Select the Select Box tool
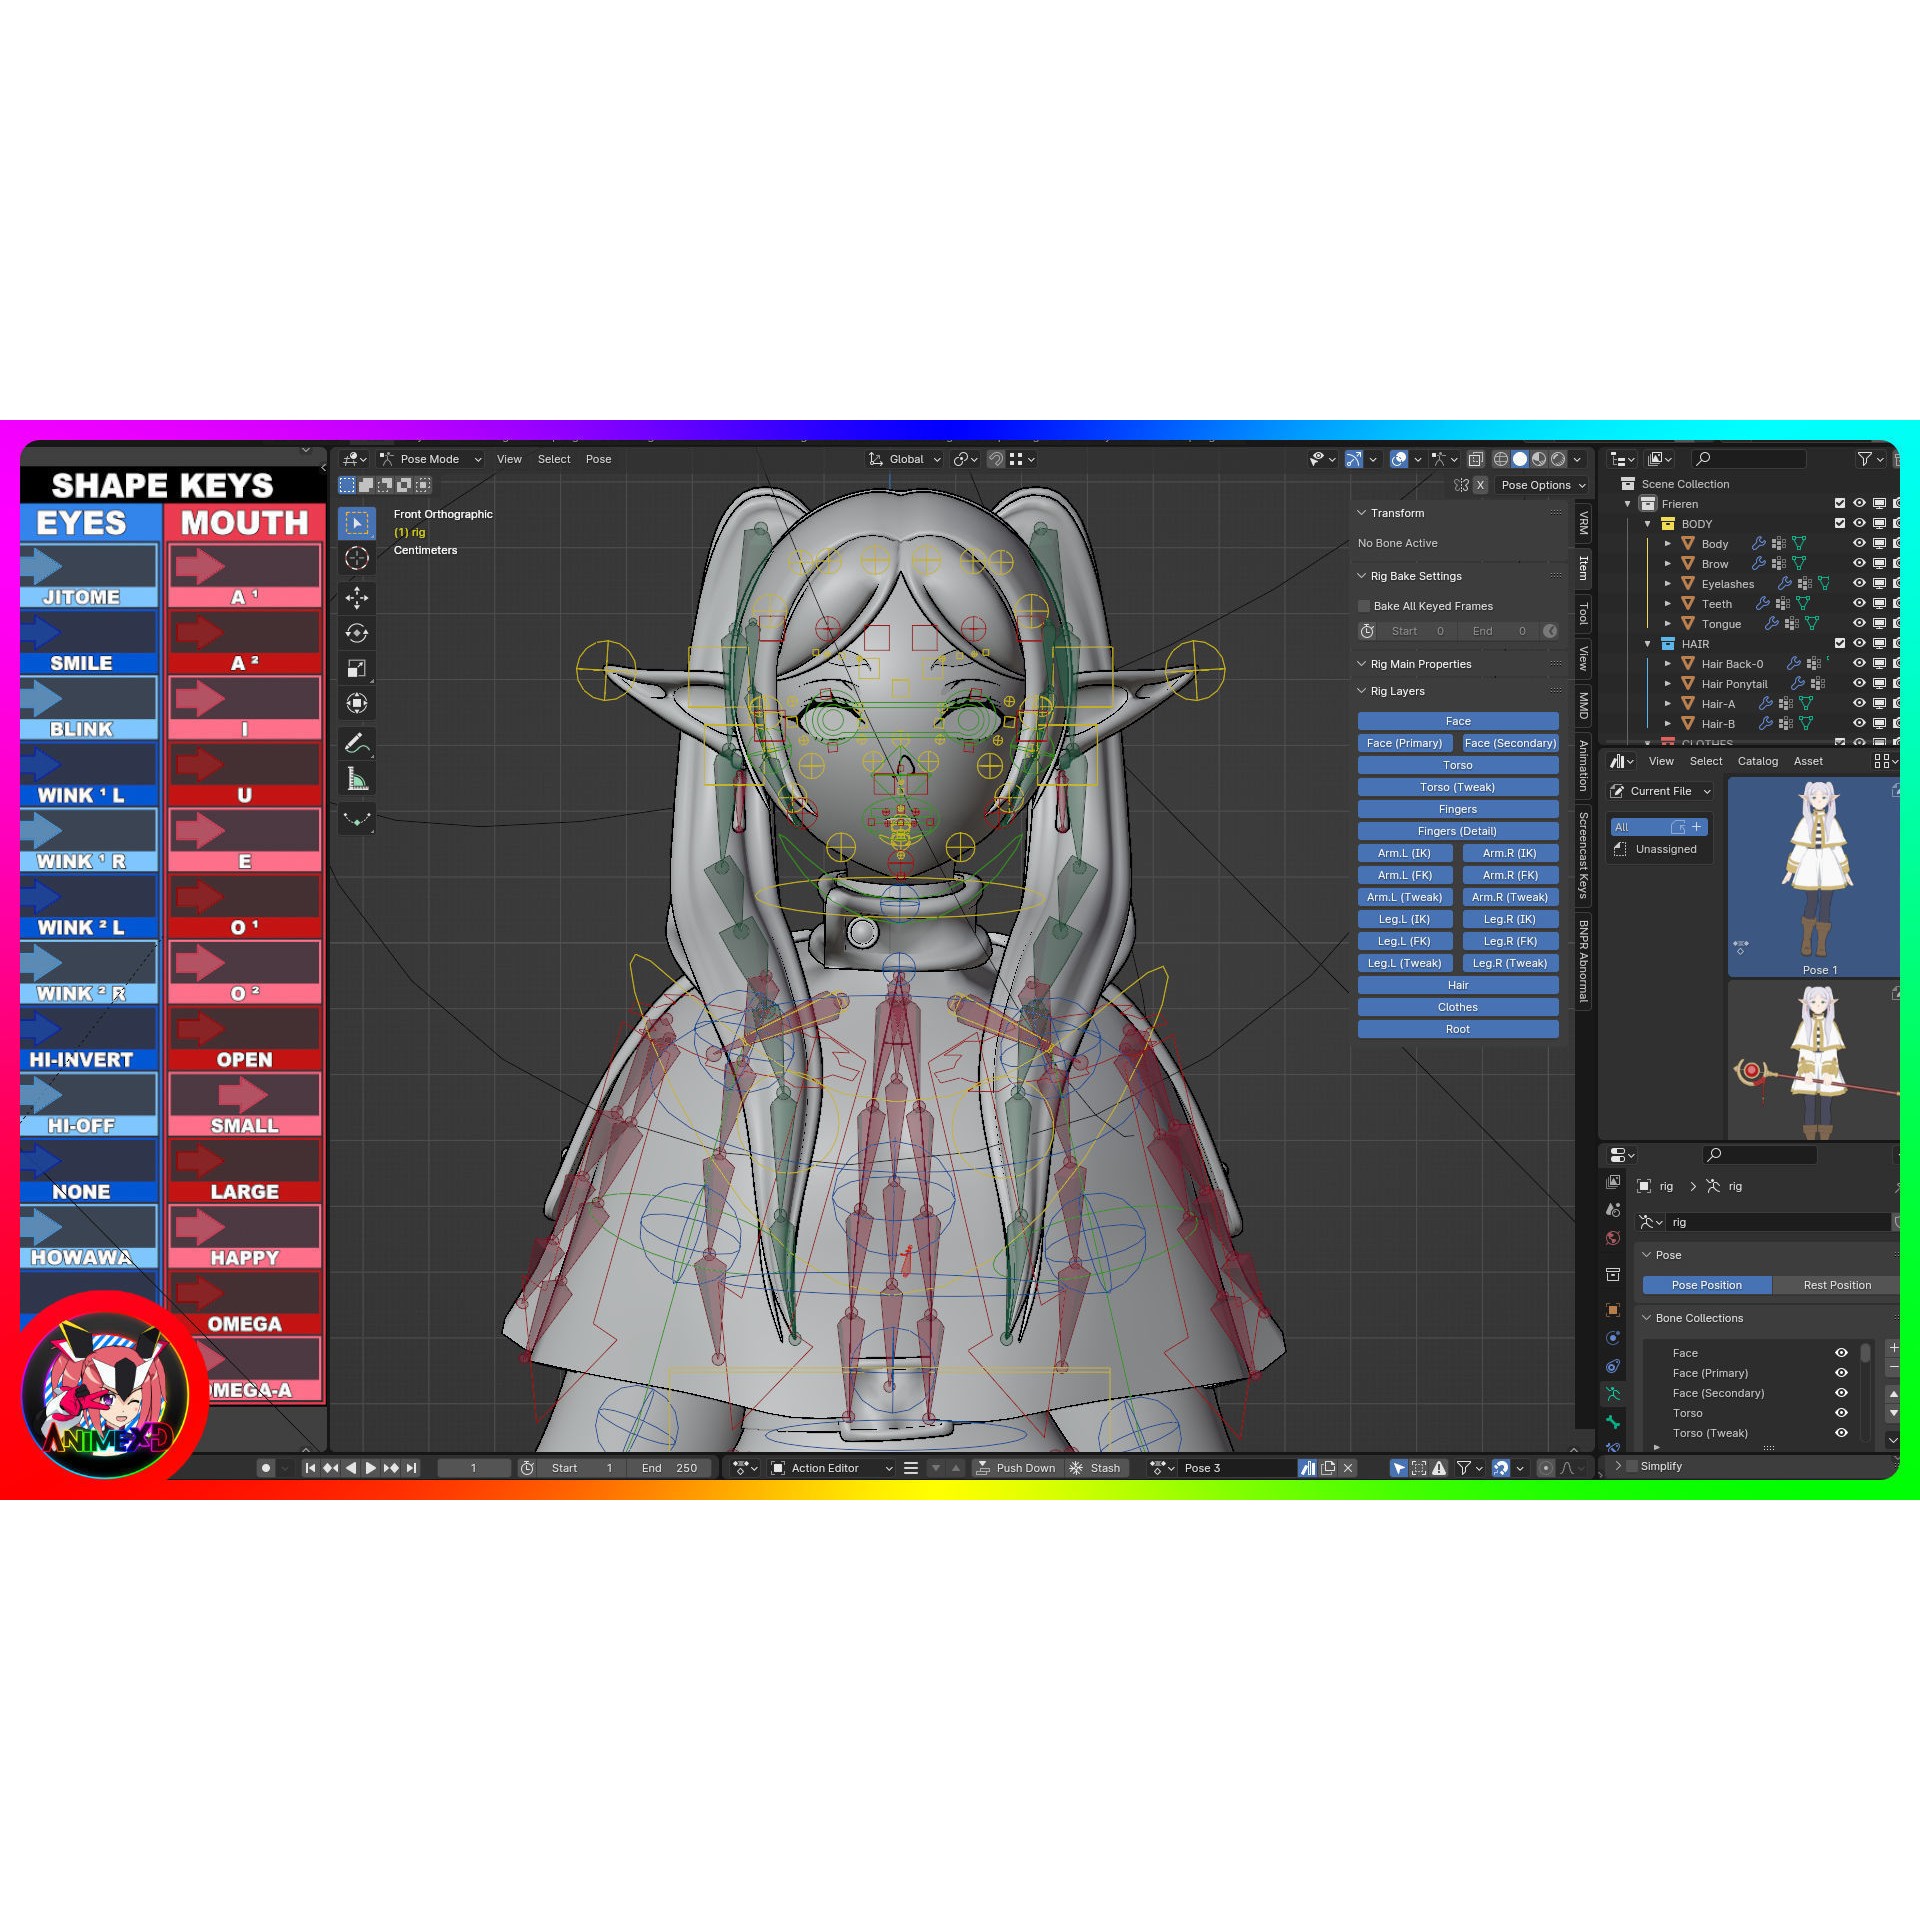This screenshot has height=1920, width=1920. pos(357,523)
